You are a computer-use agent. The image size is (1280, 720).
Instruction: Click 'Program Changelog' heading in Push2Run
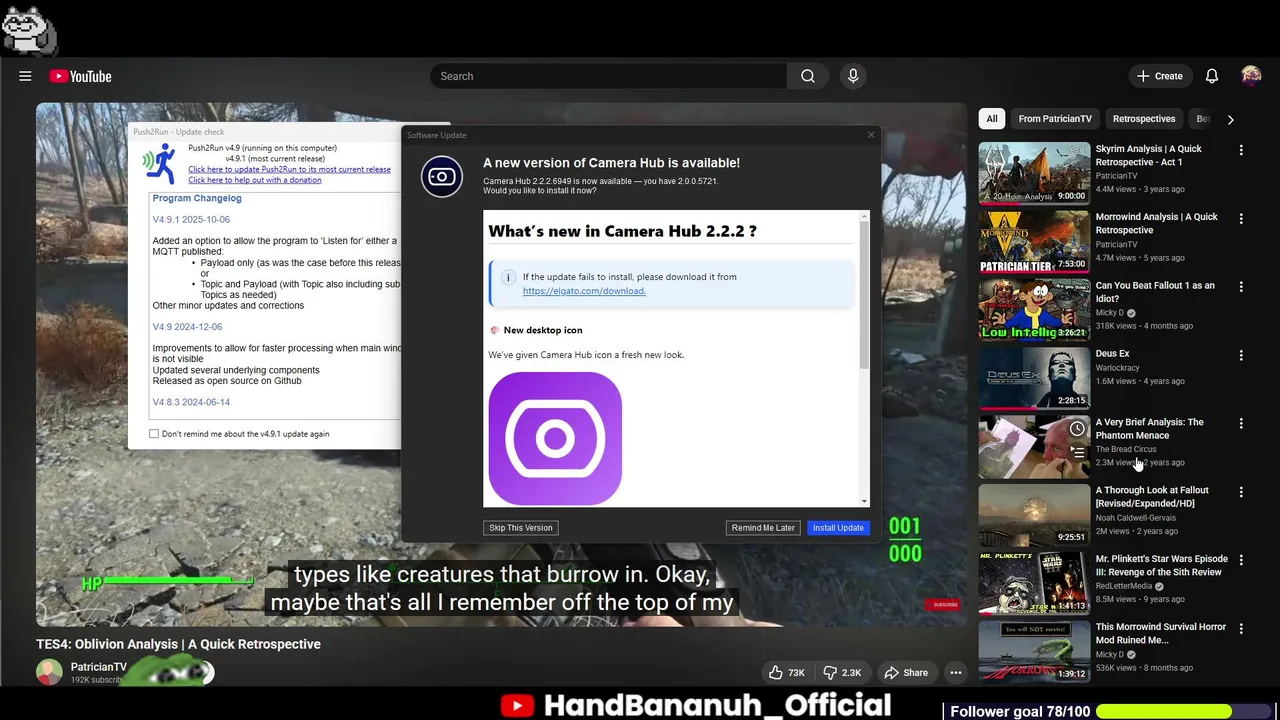coord(197,198)
